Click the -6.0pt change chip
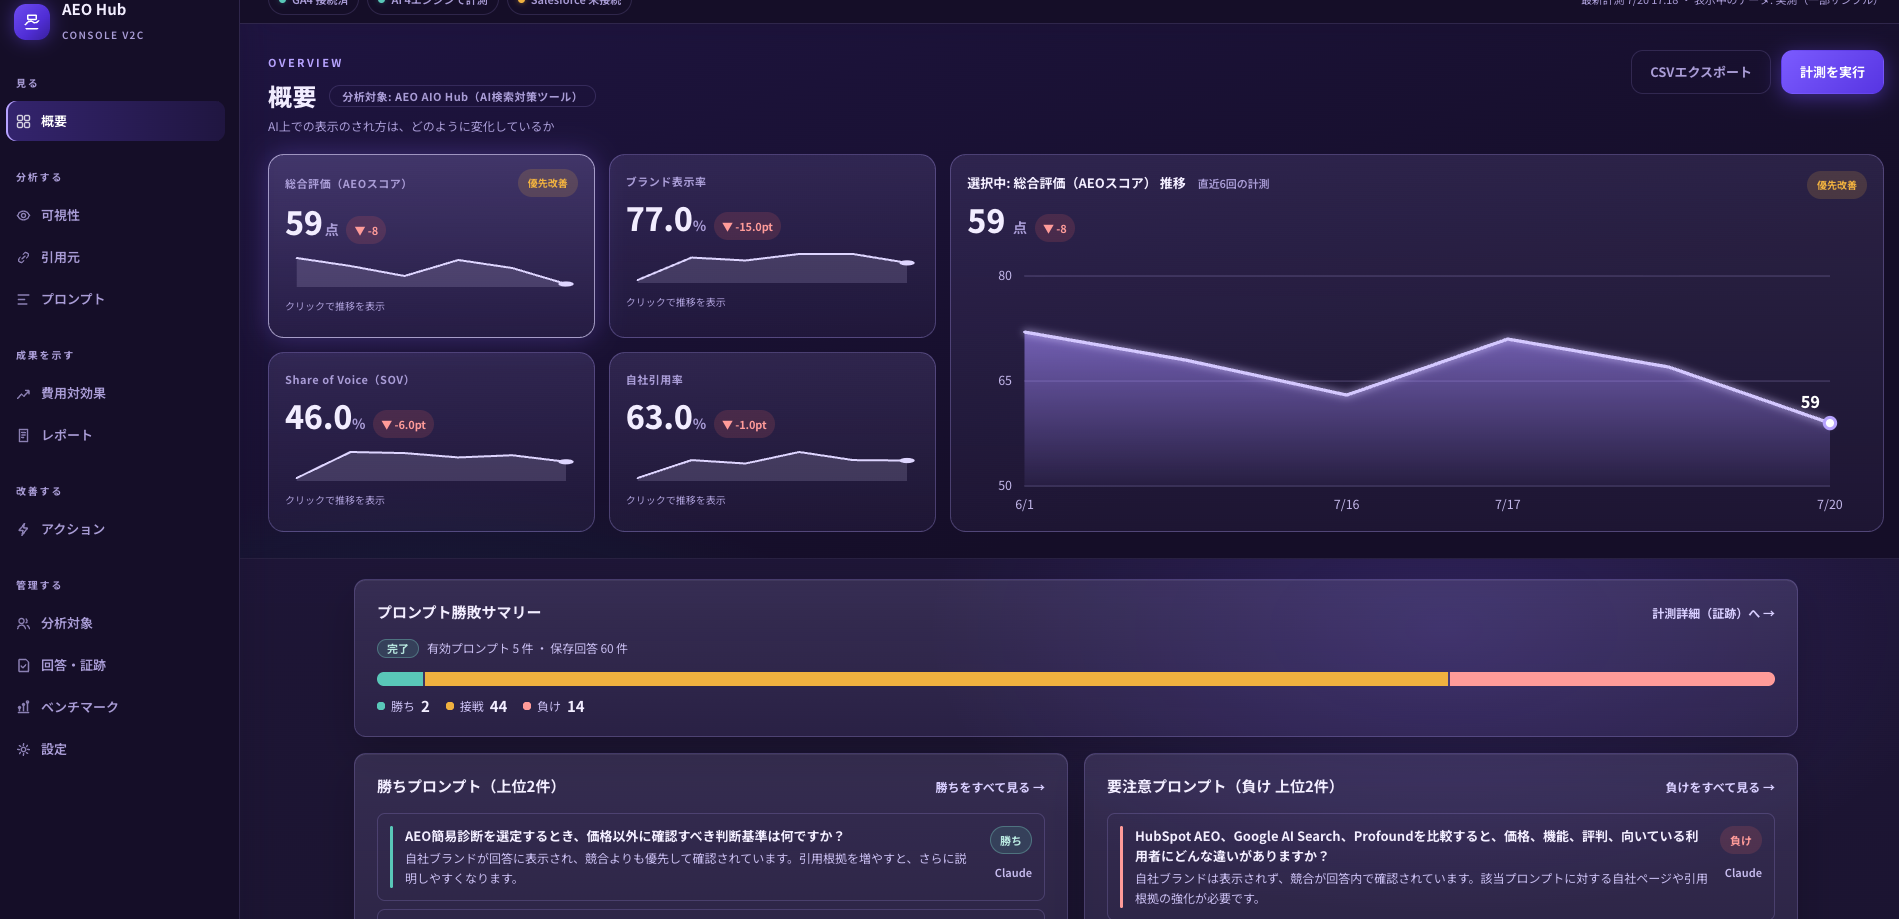Screen dimensions: 1899x919 403,425
